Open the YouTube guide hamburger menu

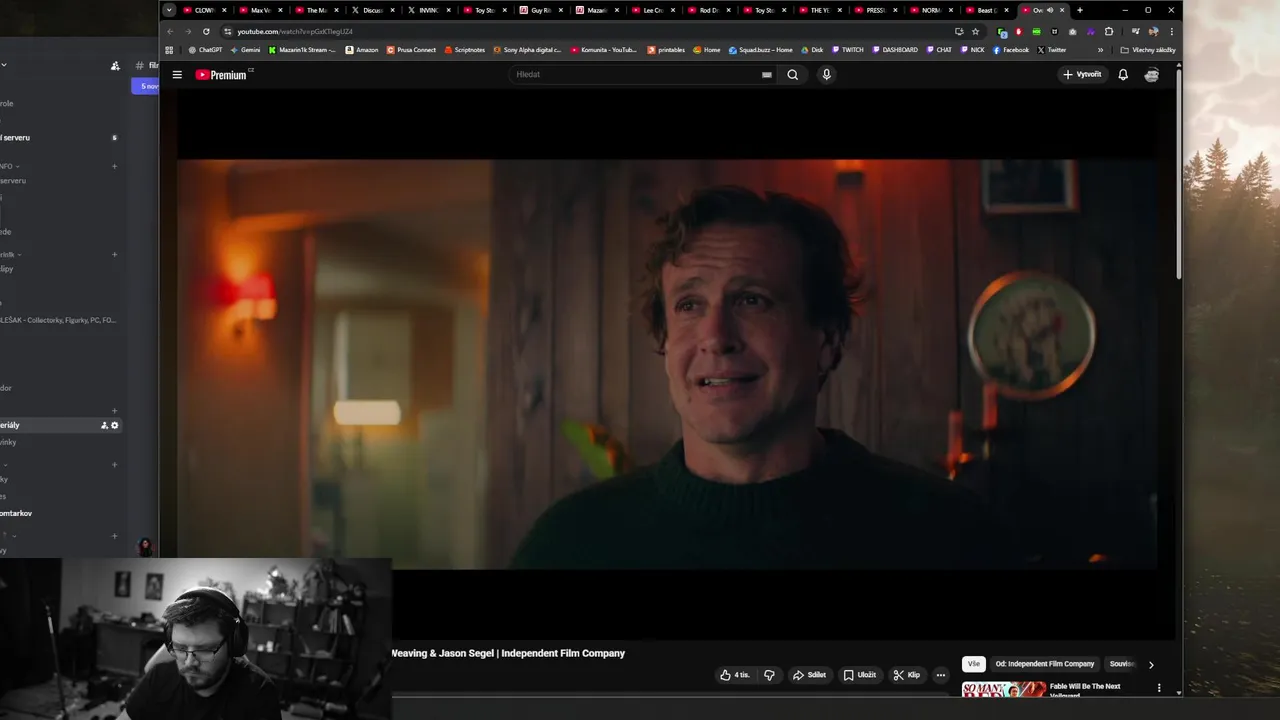[x=177, y=75]
